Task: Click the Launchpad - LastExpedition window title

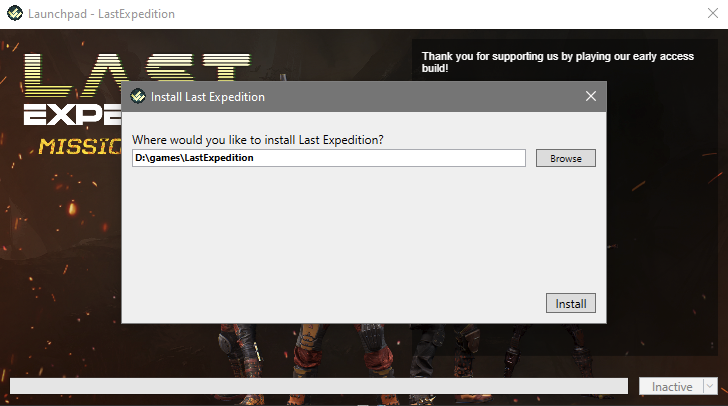Action: click(x=101, y=14)
